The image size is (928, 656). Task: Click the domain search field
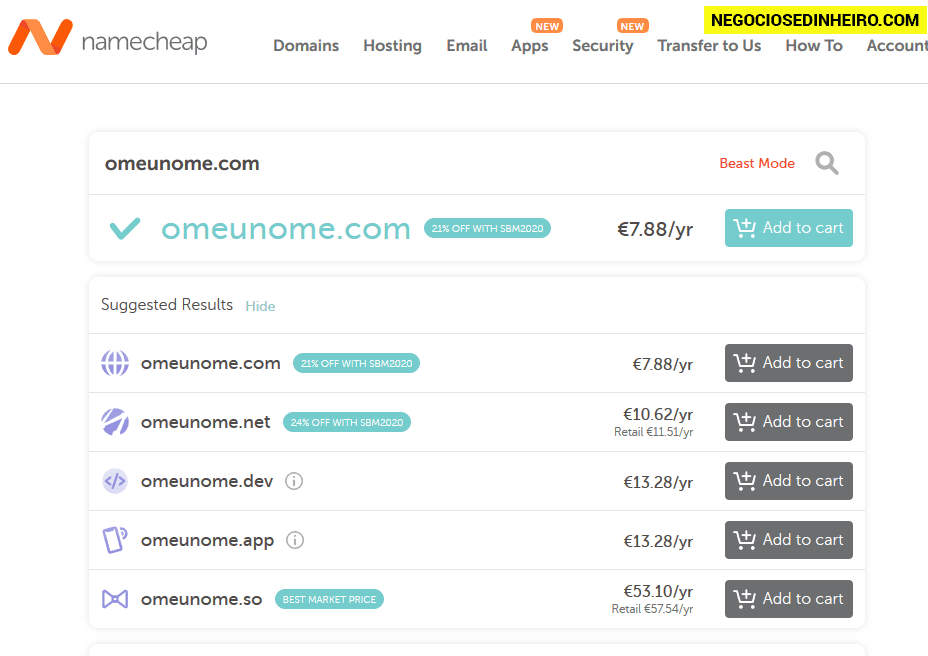click(402, 163)
